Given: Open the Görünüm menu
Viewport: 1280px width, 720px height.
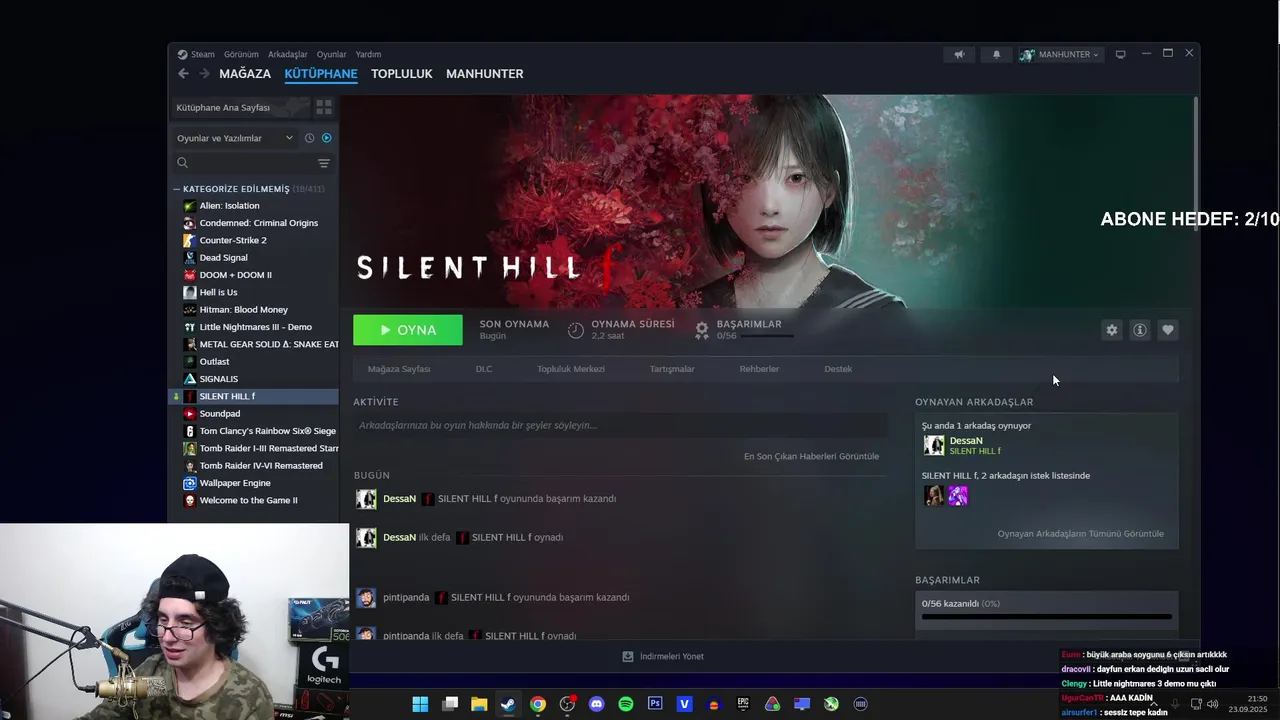Looking at the screenshot, I should (241, 54).
